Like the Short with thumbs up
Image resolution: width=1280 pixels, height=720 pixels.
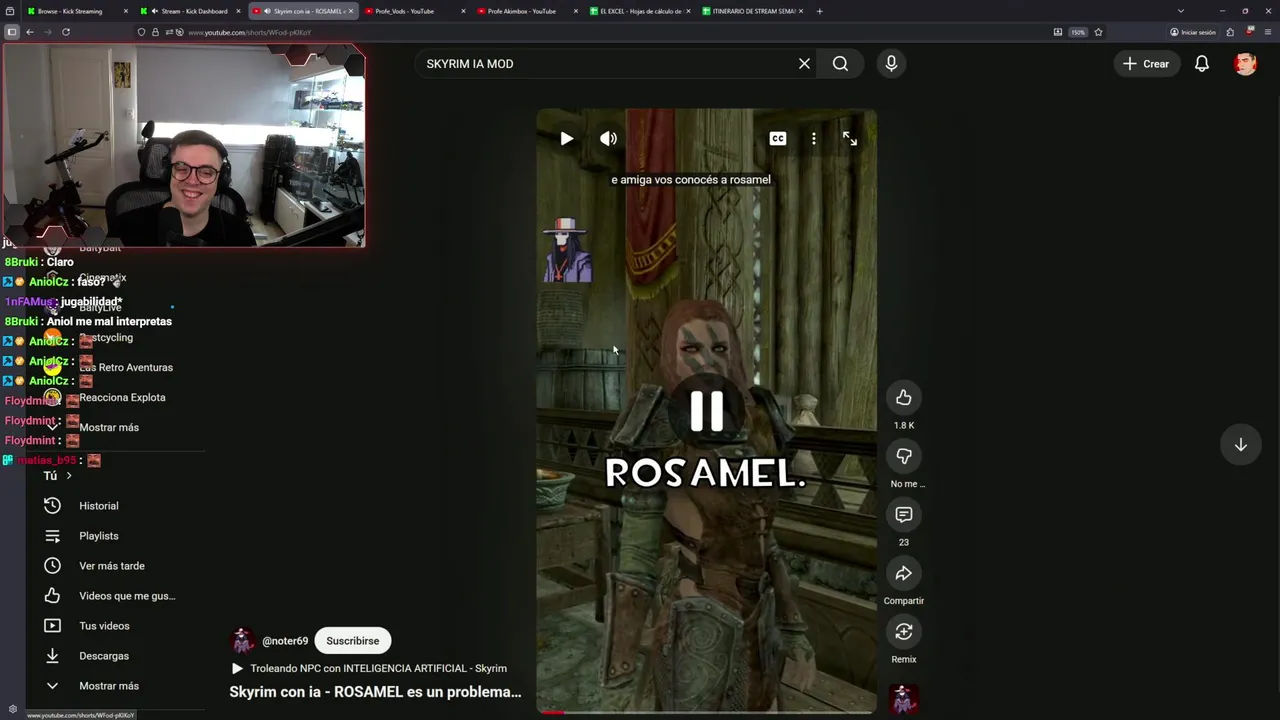point(904,398)
